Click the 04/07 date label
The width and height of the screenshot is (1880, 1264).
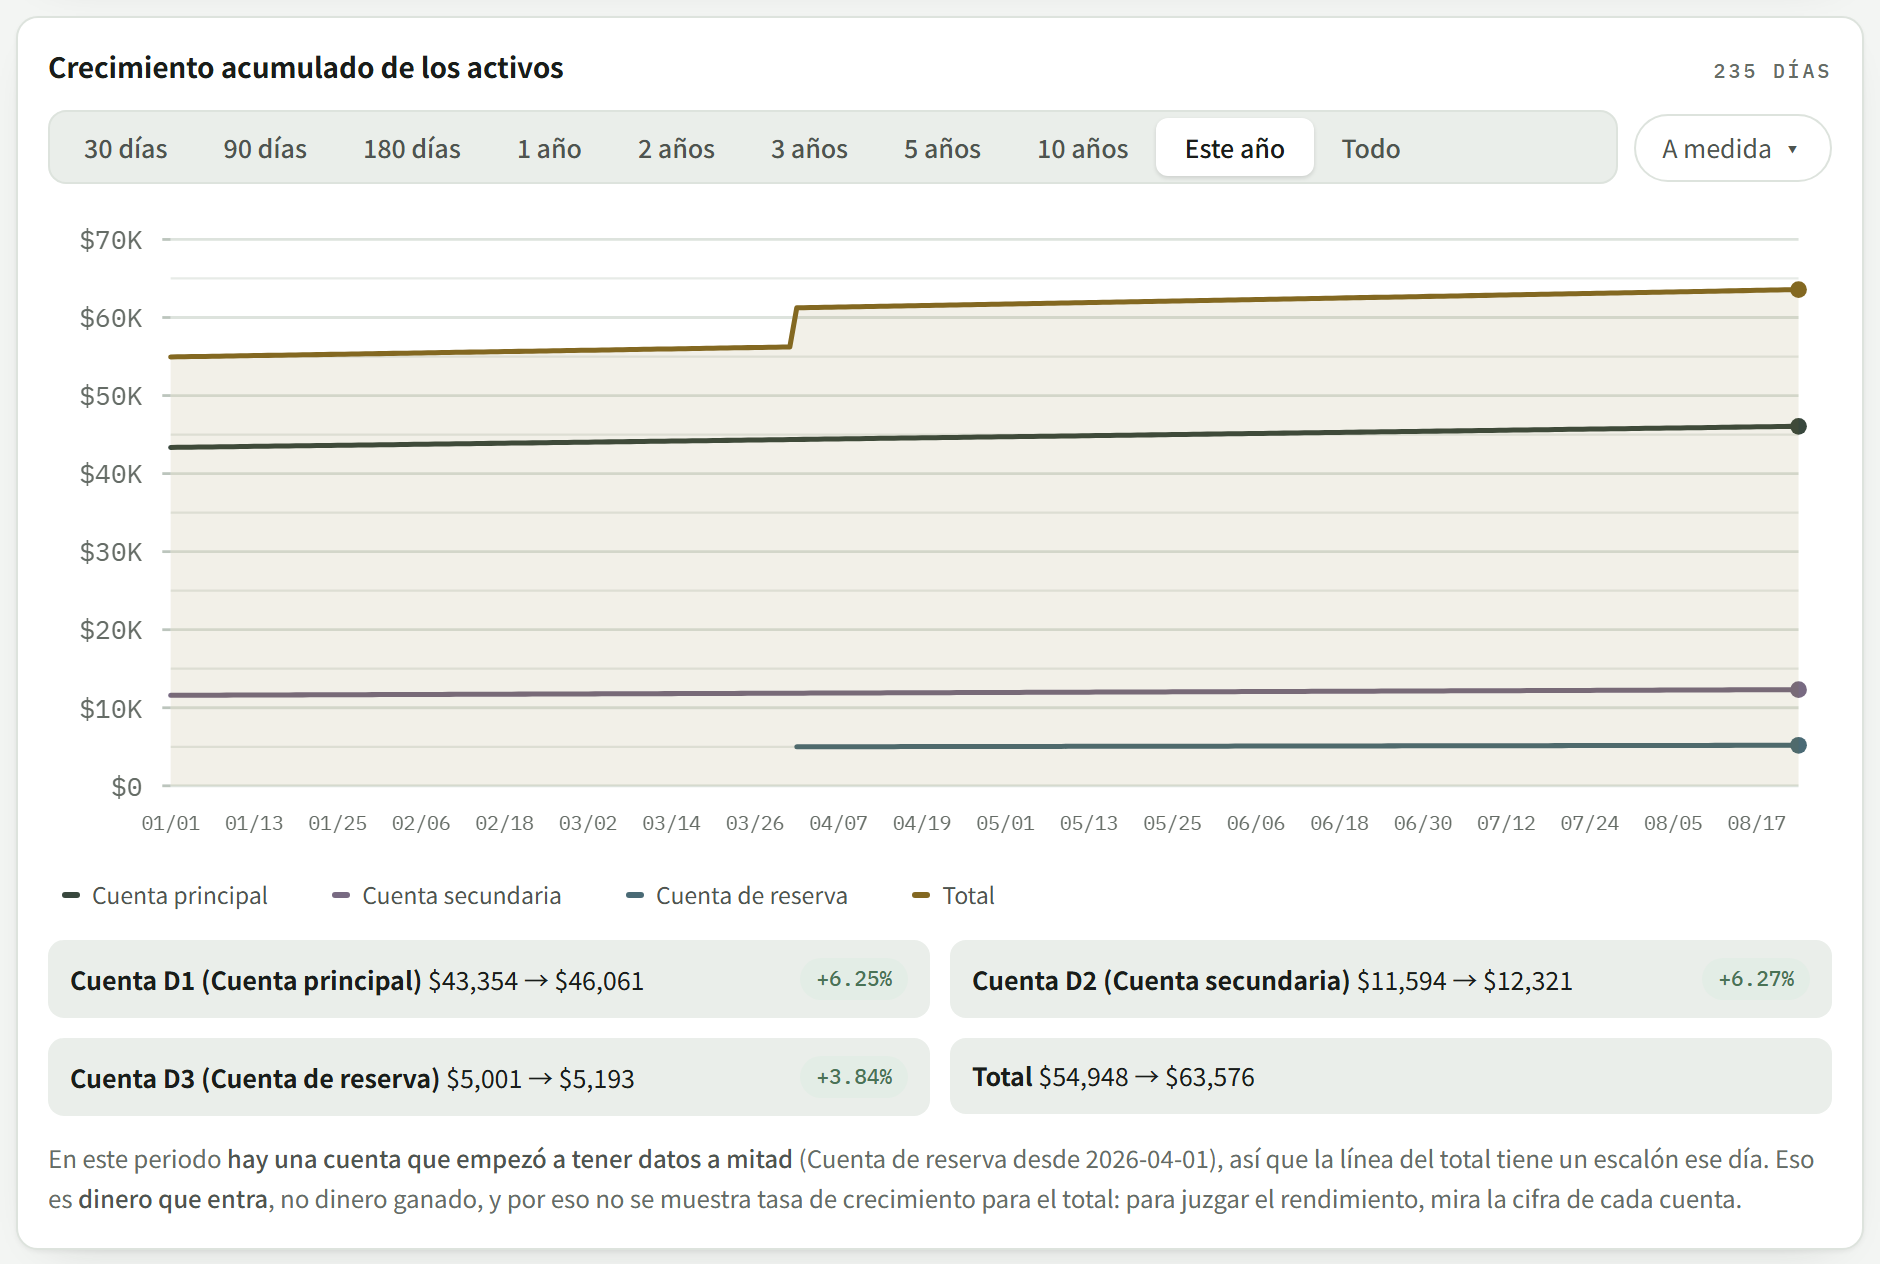tap(838, 823)
